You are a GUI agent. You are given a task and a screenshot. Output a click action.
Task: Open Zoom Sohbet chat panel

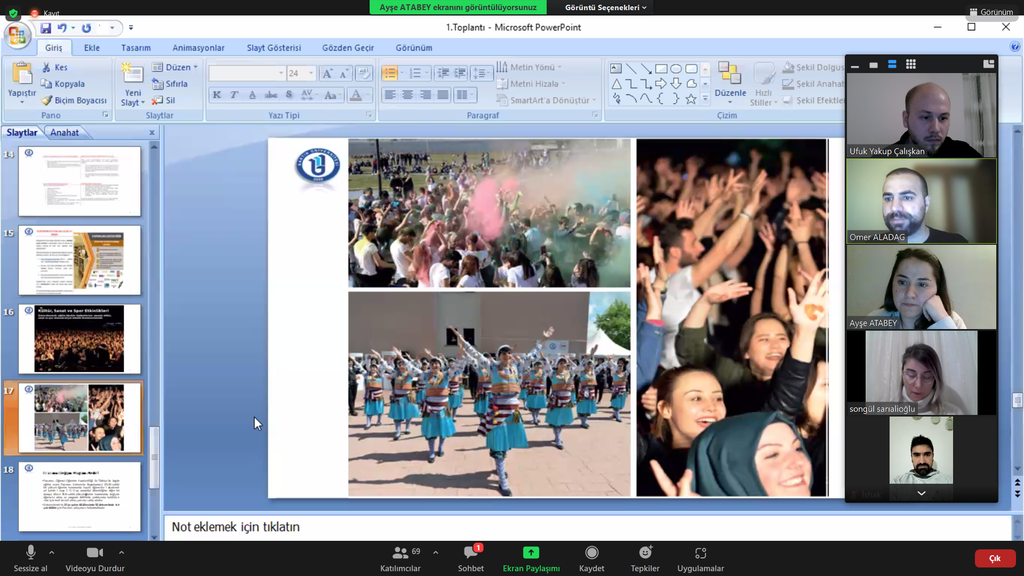[471, 559]
